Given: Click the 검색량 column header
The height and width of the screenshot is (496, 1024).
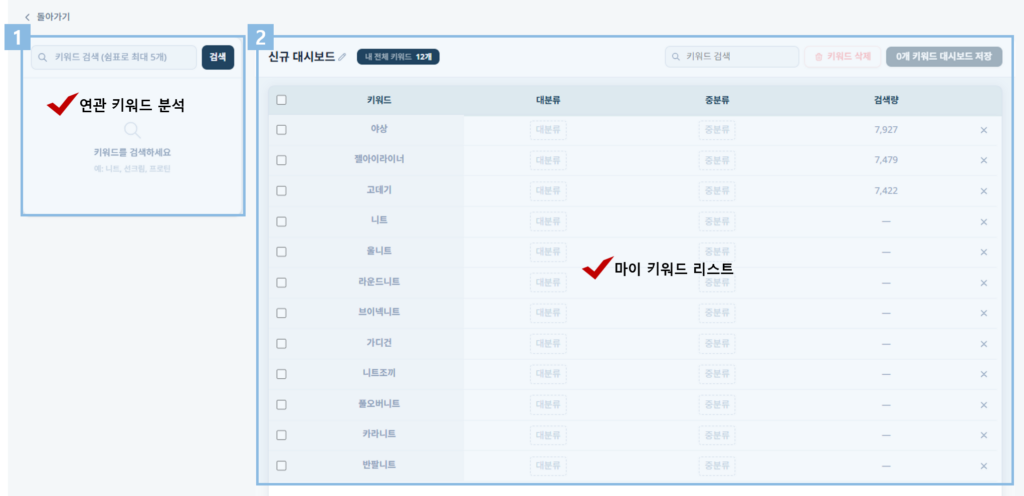Looking at the screenshot, I should tap(886, 100).
